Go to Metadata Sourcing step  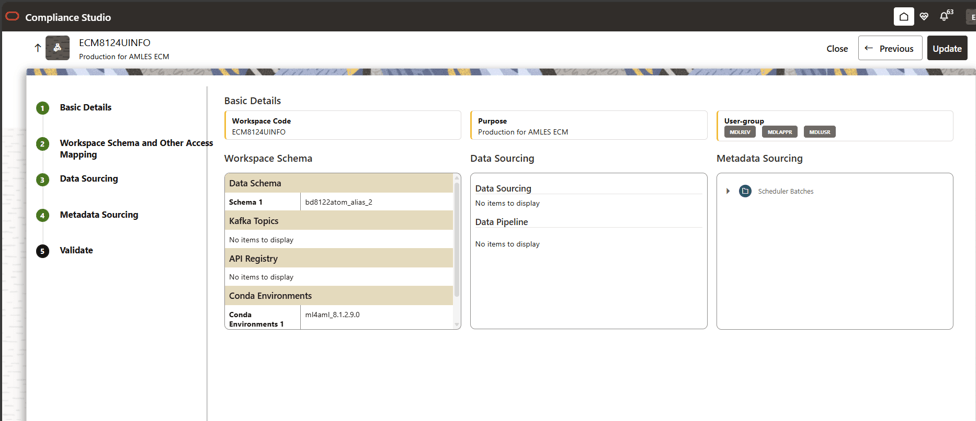[99, 215]
